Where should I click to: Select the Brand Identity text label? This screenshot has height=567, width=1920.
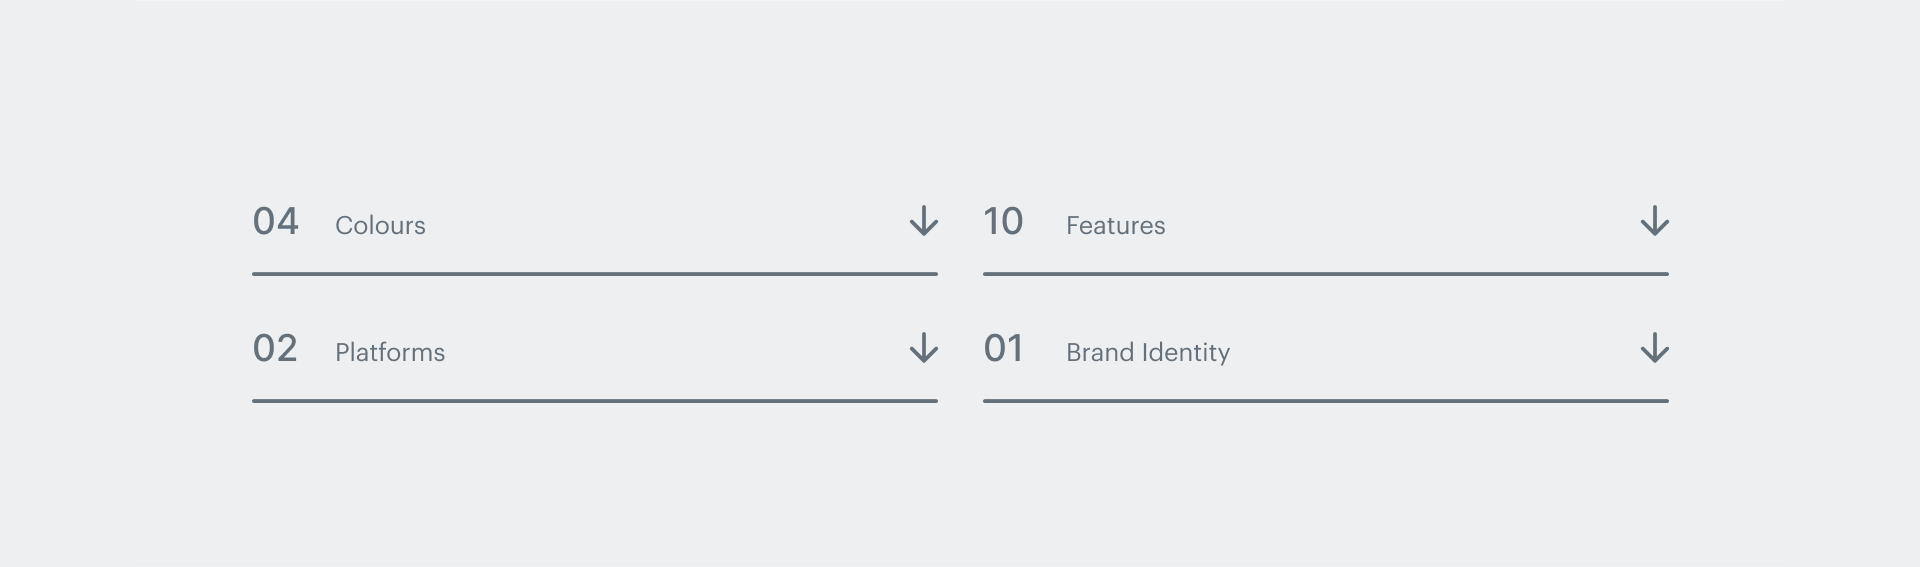pos(1148,352)
